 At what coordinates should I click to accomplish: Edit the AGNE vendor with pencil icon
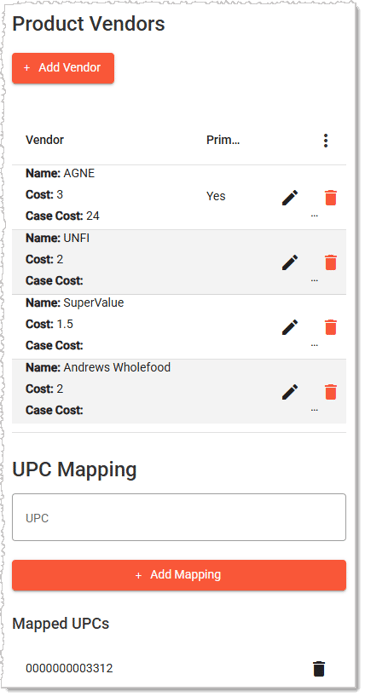pyautogui.click(x=290, y=197)
